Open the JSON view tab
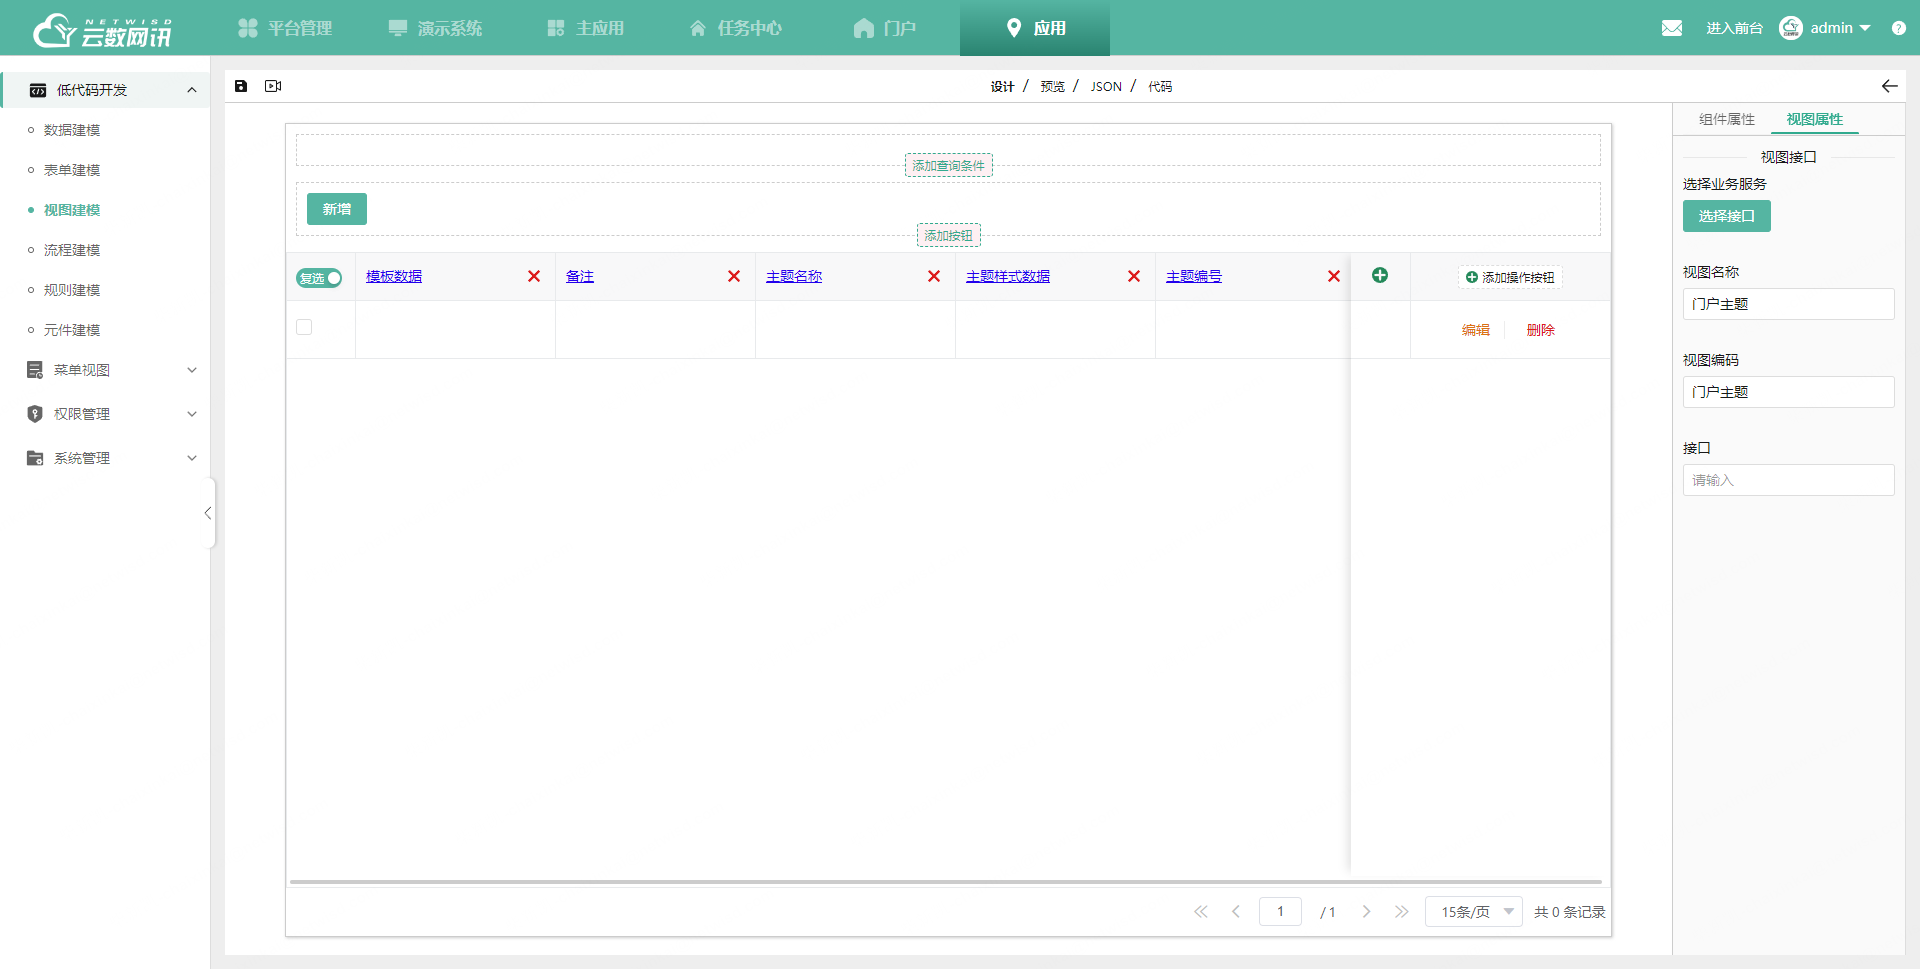Image resolution: width=1920 pixels, height=969 pixels. point(1106,87)
